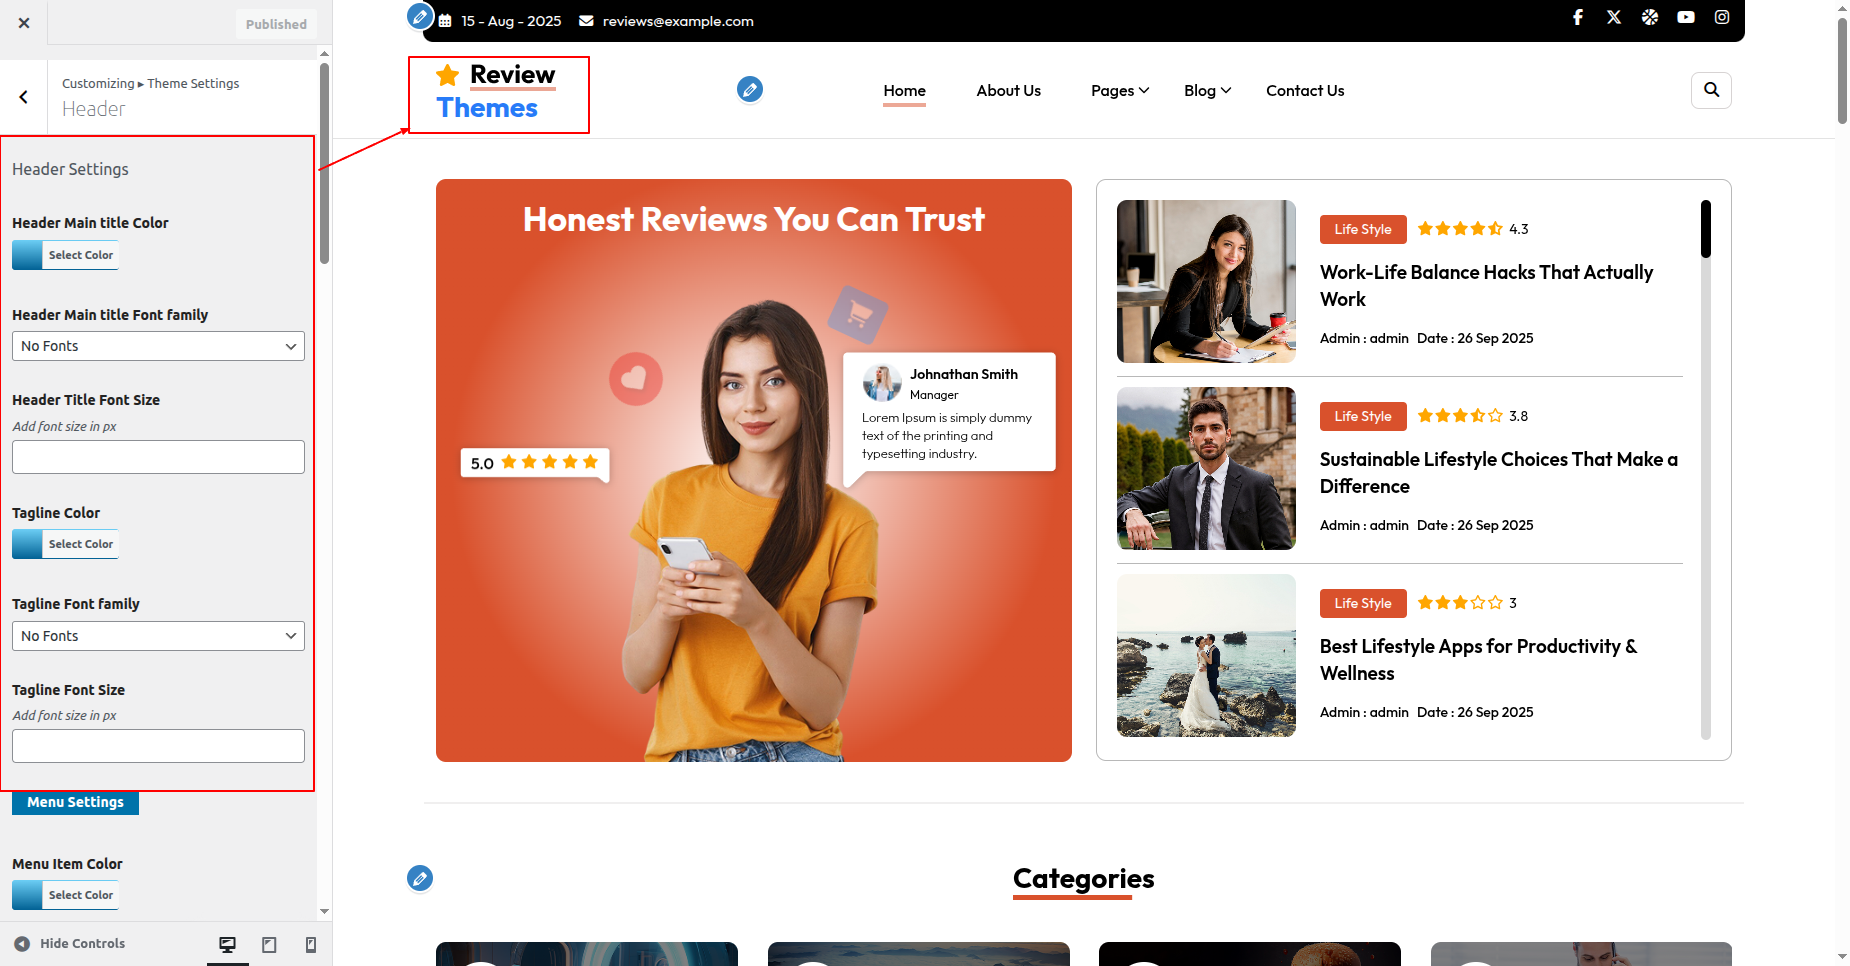
Task: Go to Contact Us page
Action: click(x=1304, y=91)
